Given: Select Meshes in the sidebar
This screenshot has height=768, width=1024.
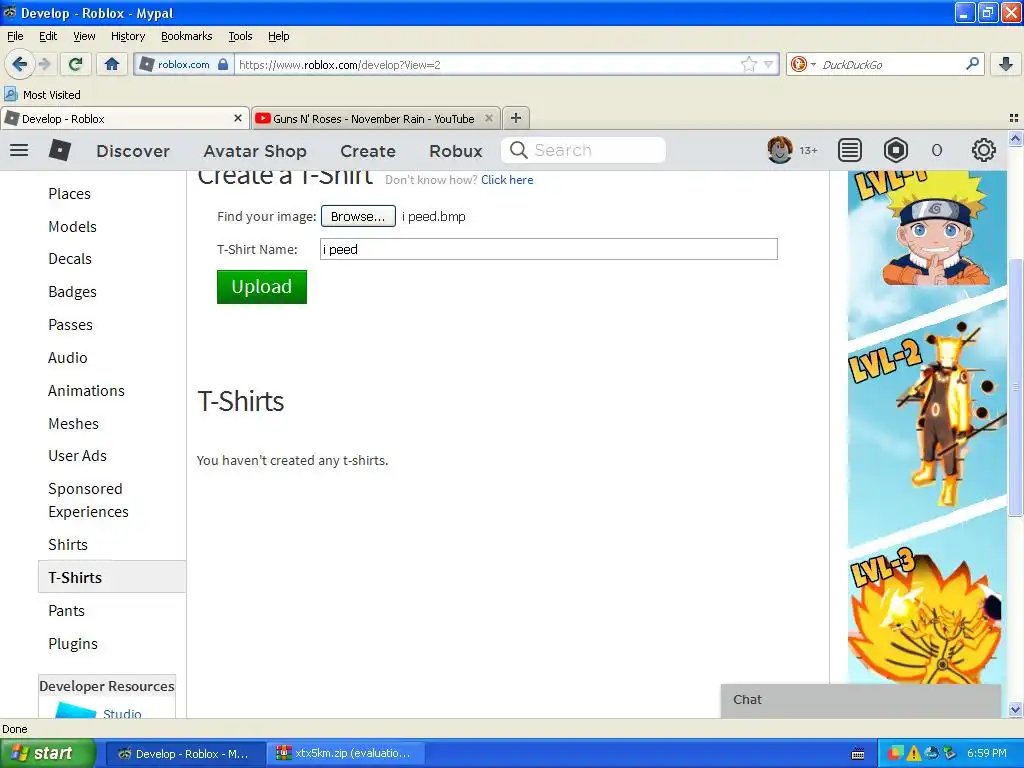Looking at the screenshot, I should tap(73, 423).
